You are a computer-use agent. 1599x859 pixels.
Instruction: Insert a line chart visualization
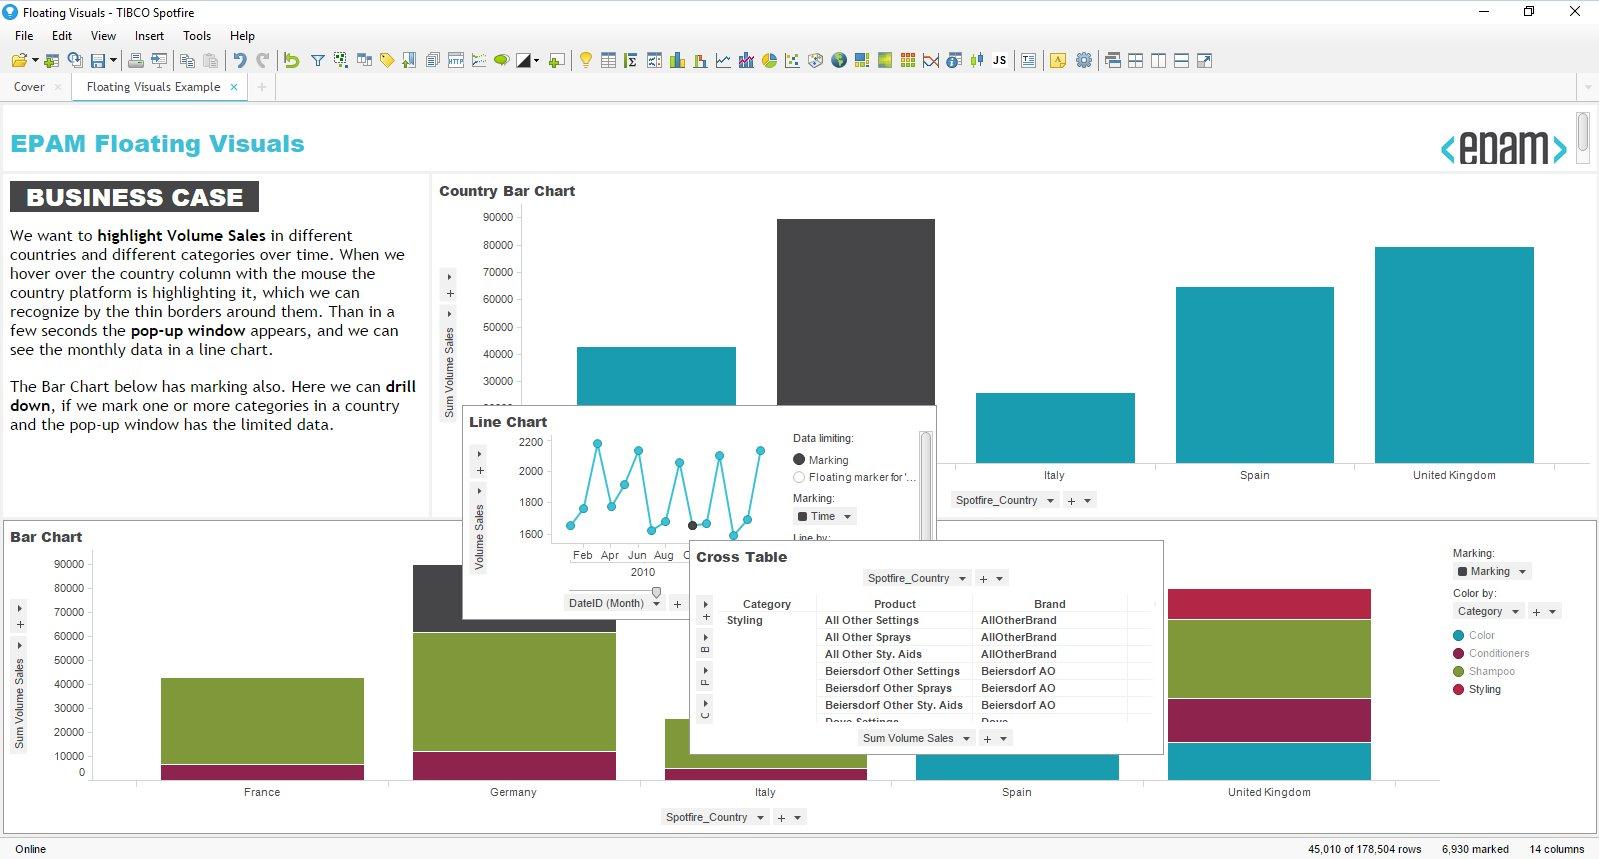coord(723,60)
